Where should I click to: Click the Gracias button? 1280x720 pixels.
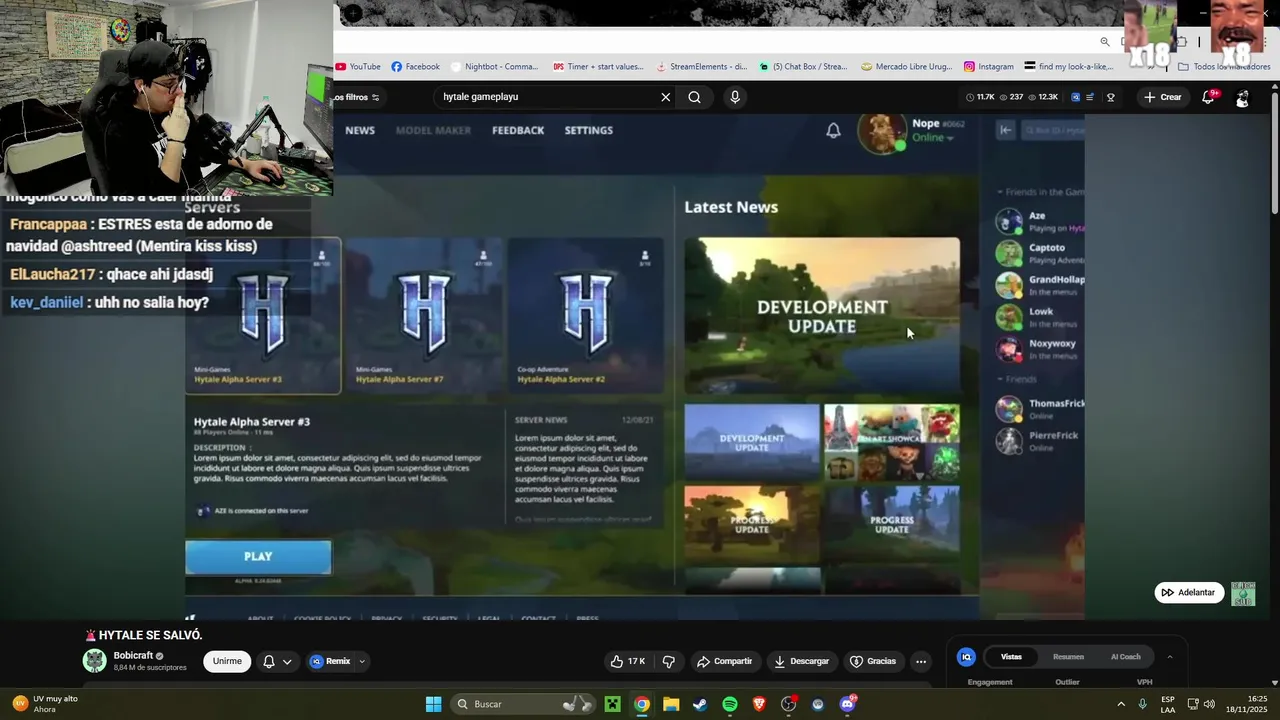[x=873, y=661]
